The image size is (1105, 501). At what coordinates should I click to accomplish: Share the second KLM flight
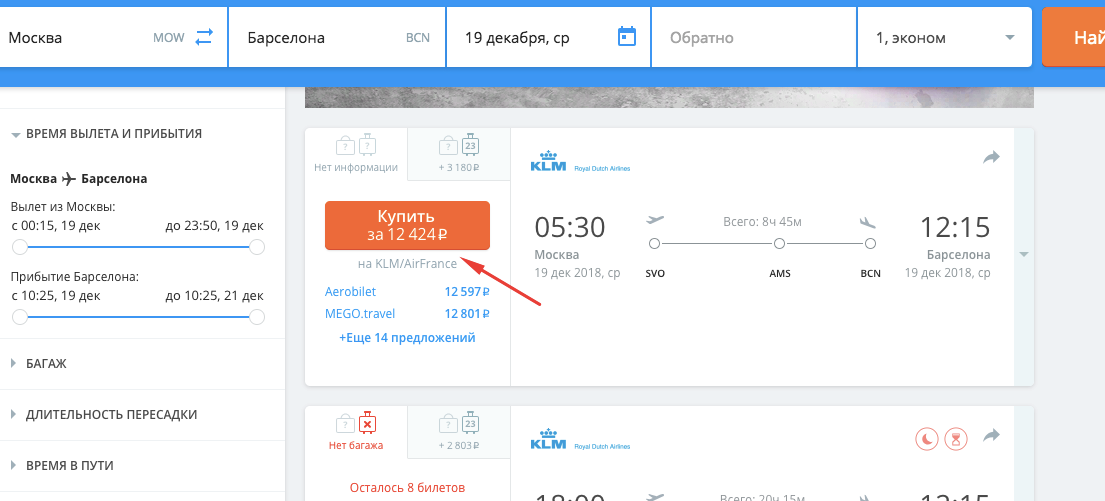(992, 436)
